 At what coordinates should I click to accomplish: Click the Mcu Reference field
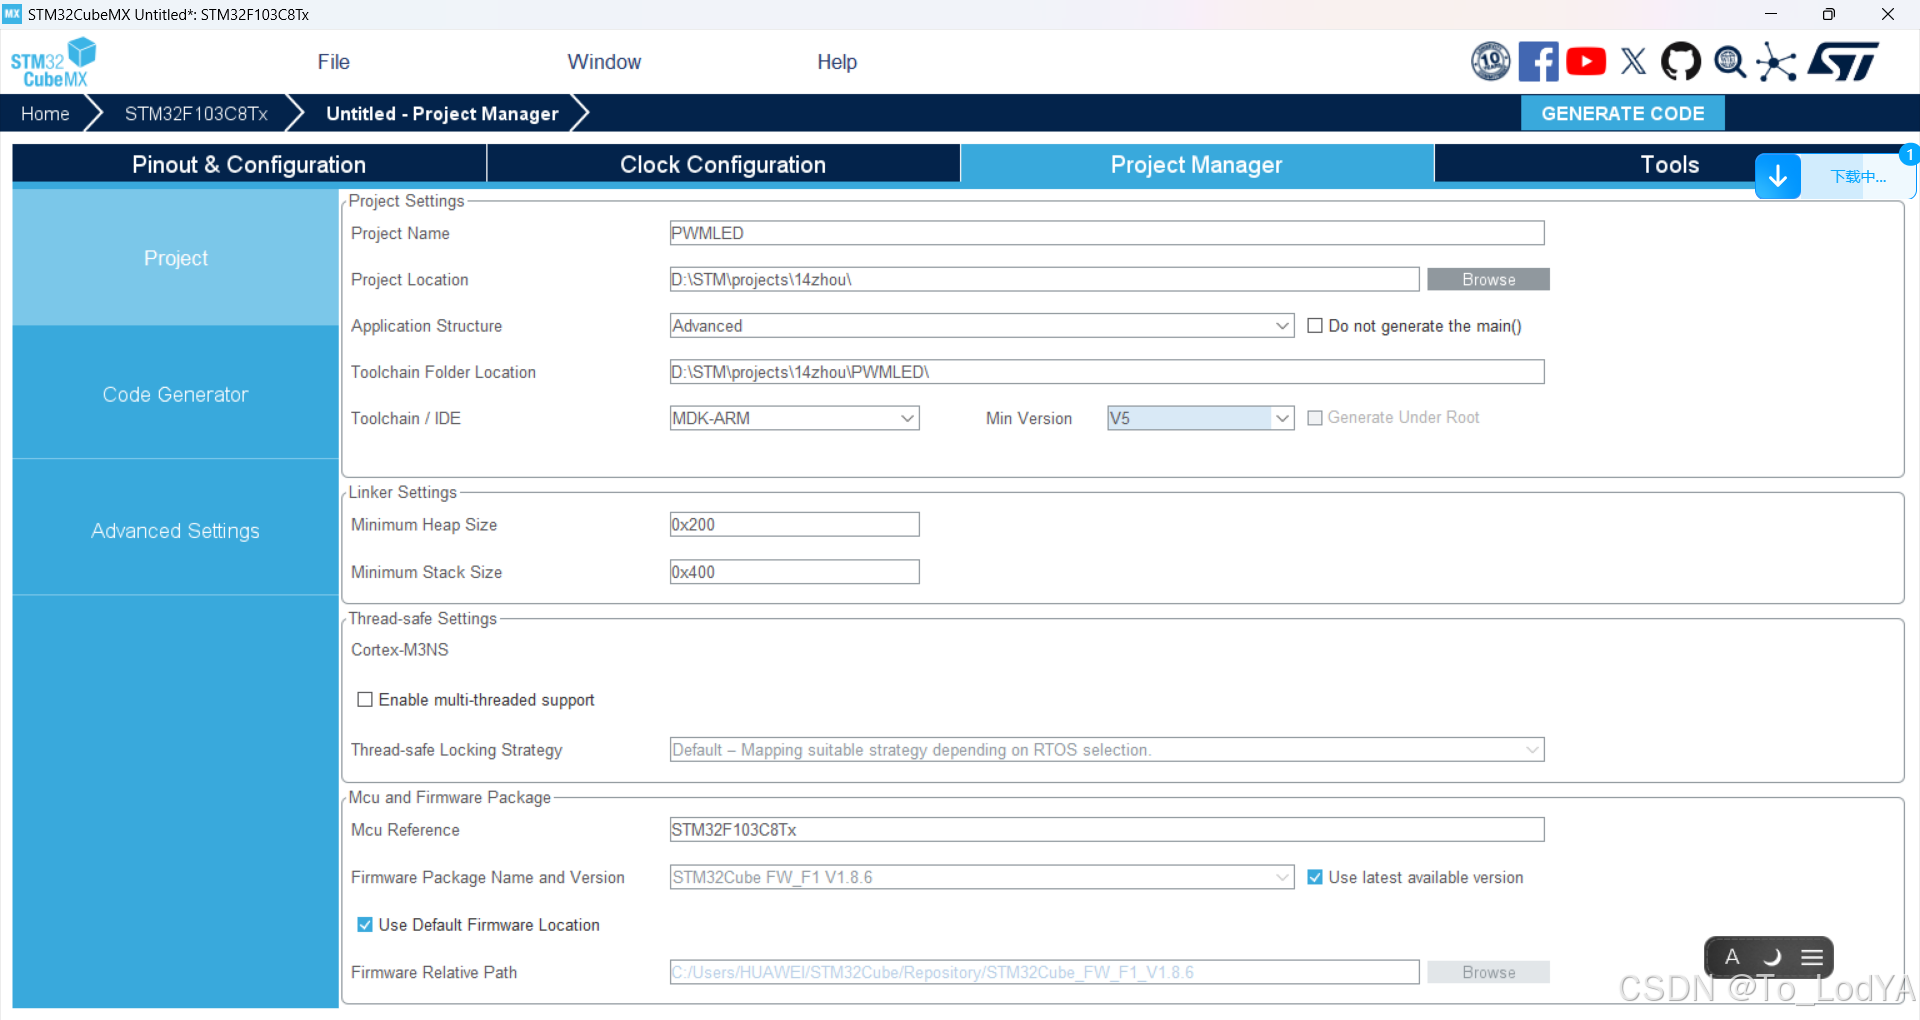(1107, 830)
